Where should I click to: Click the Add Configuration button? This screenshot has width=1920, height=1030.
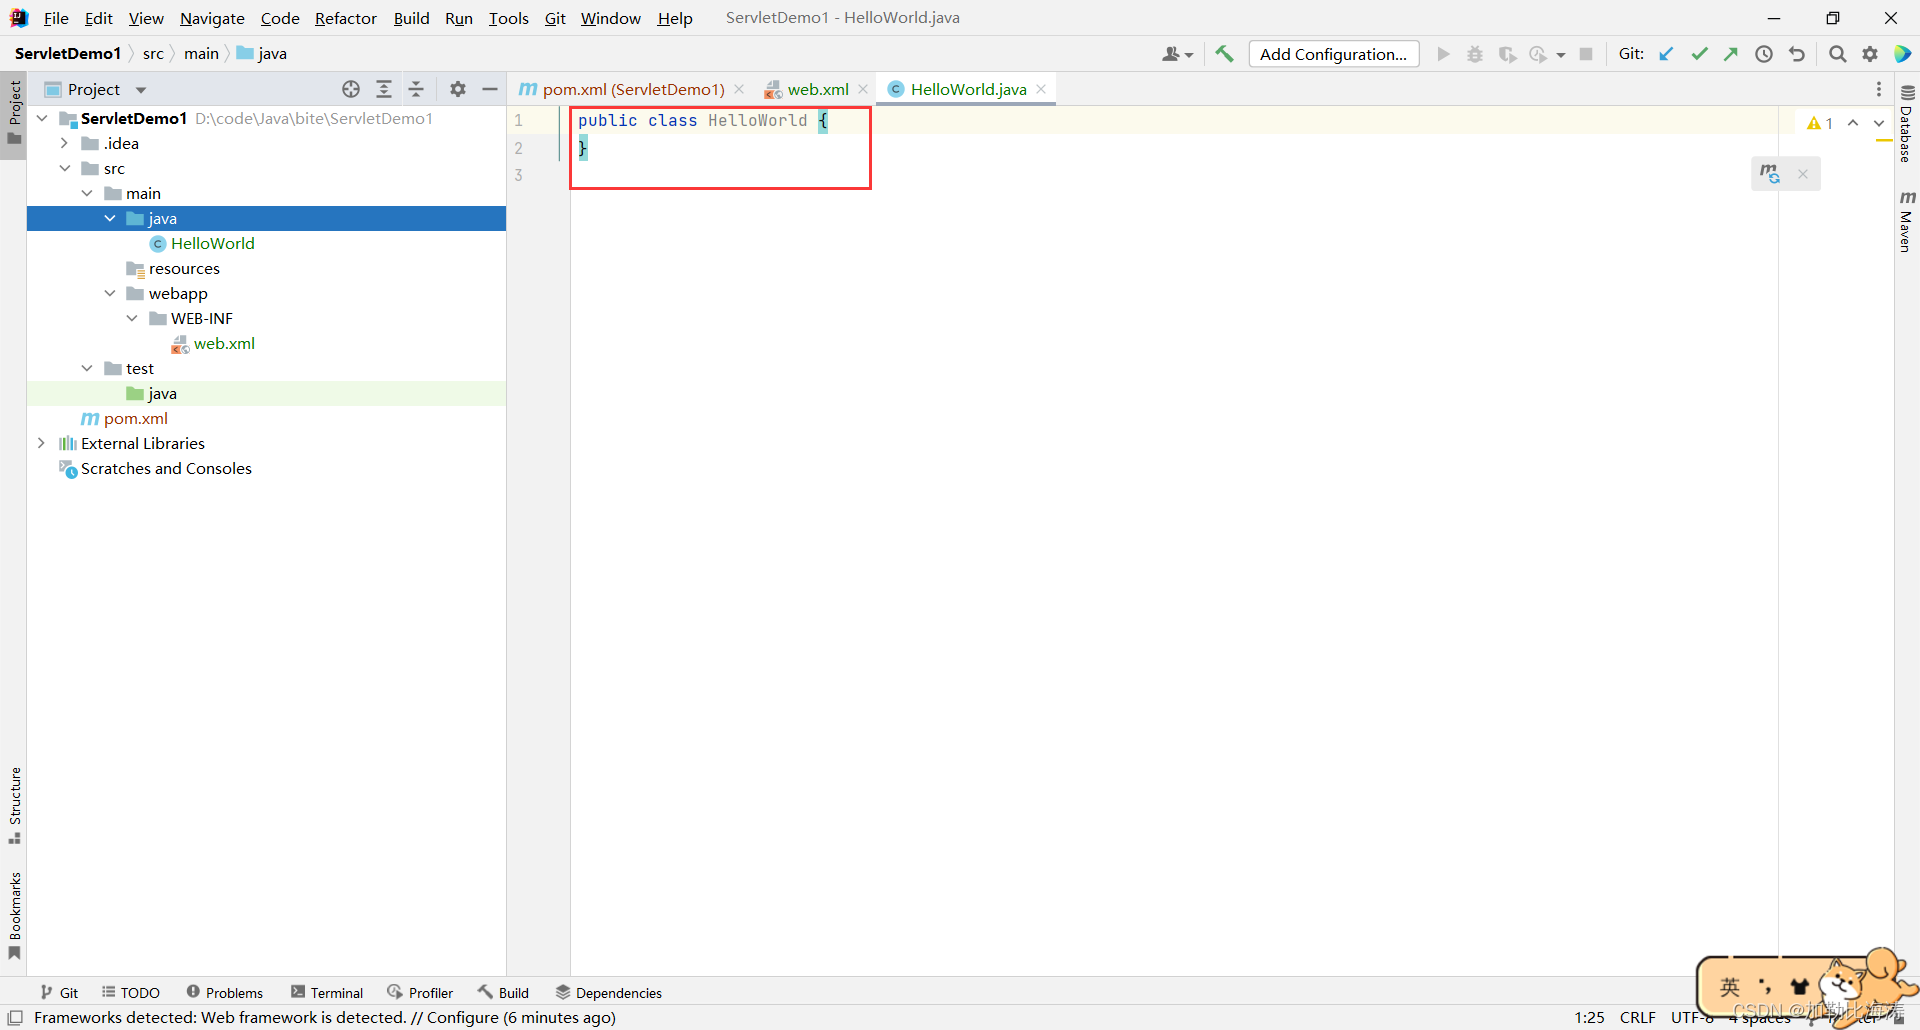(x=1334, y=54)
